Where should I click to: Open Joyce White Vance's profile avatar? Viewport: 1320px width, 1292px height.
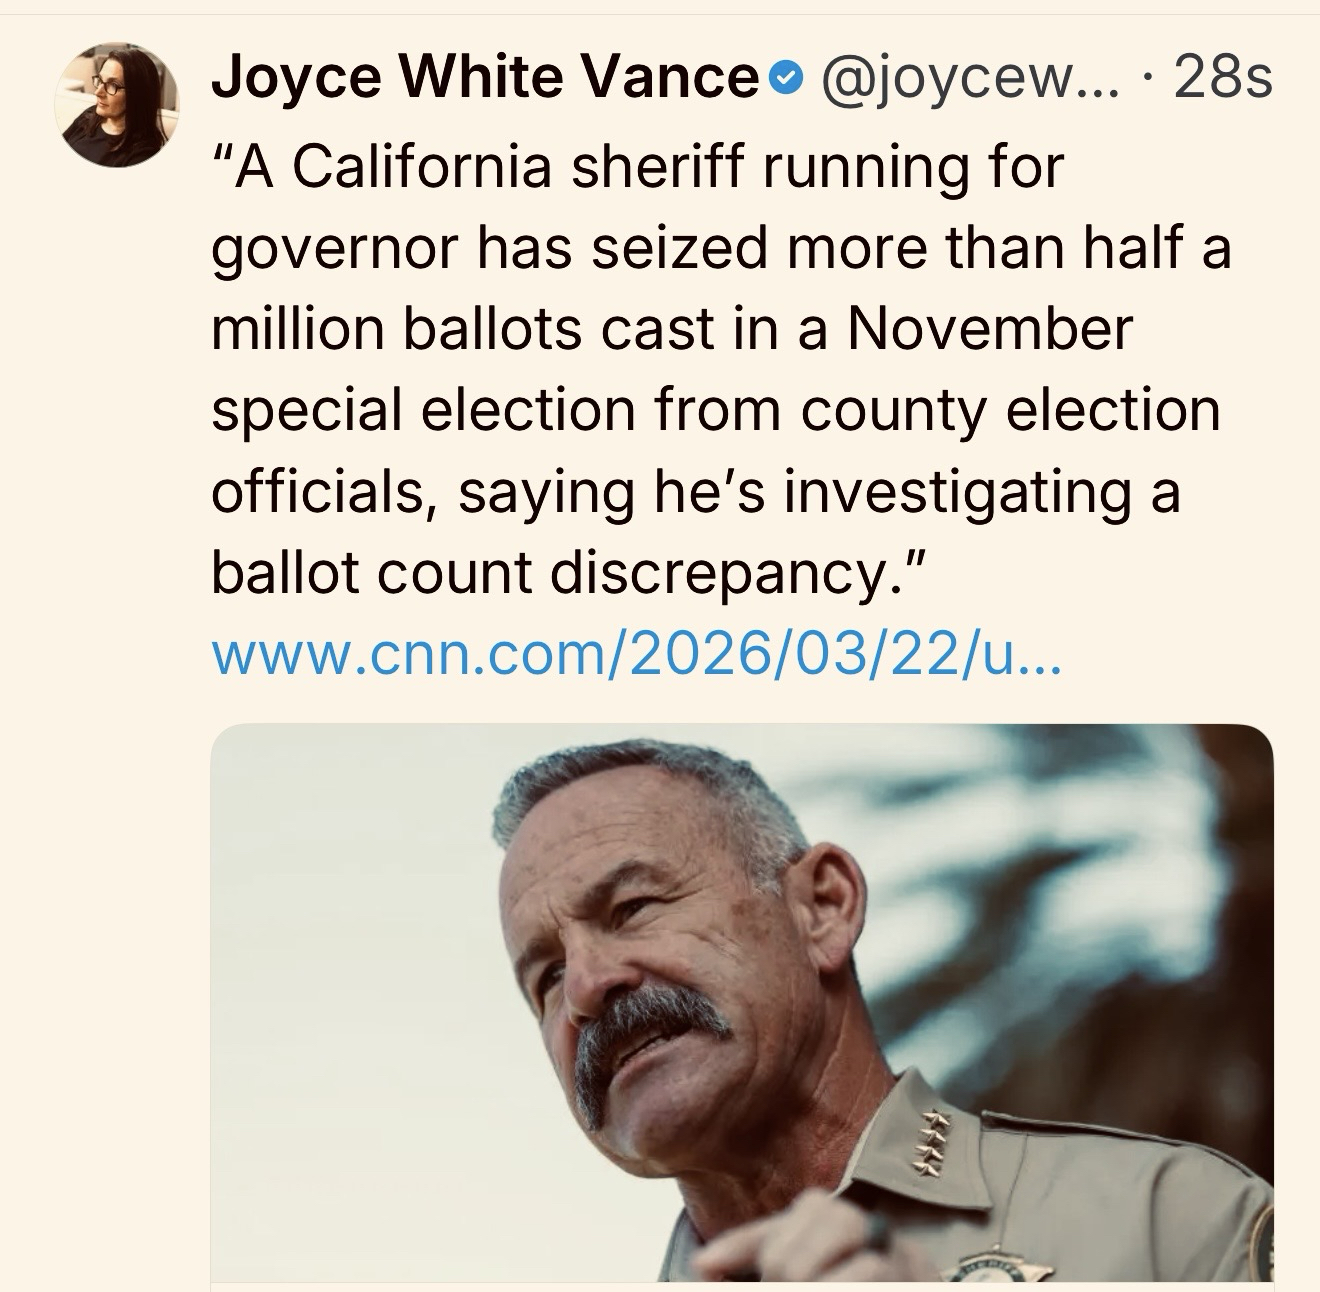(117, 105)
